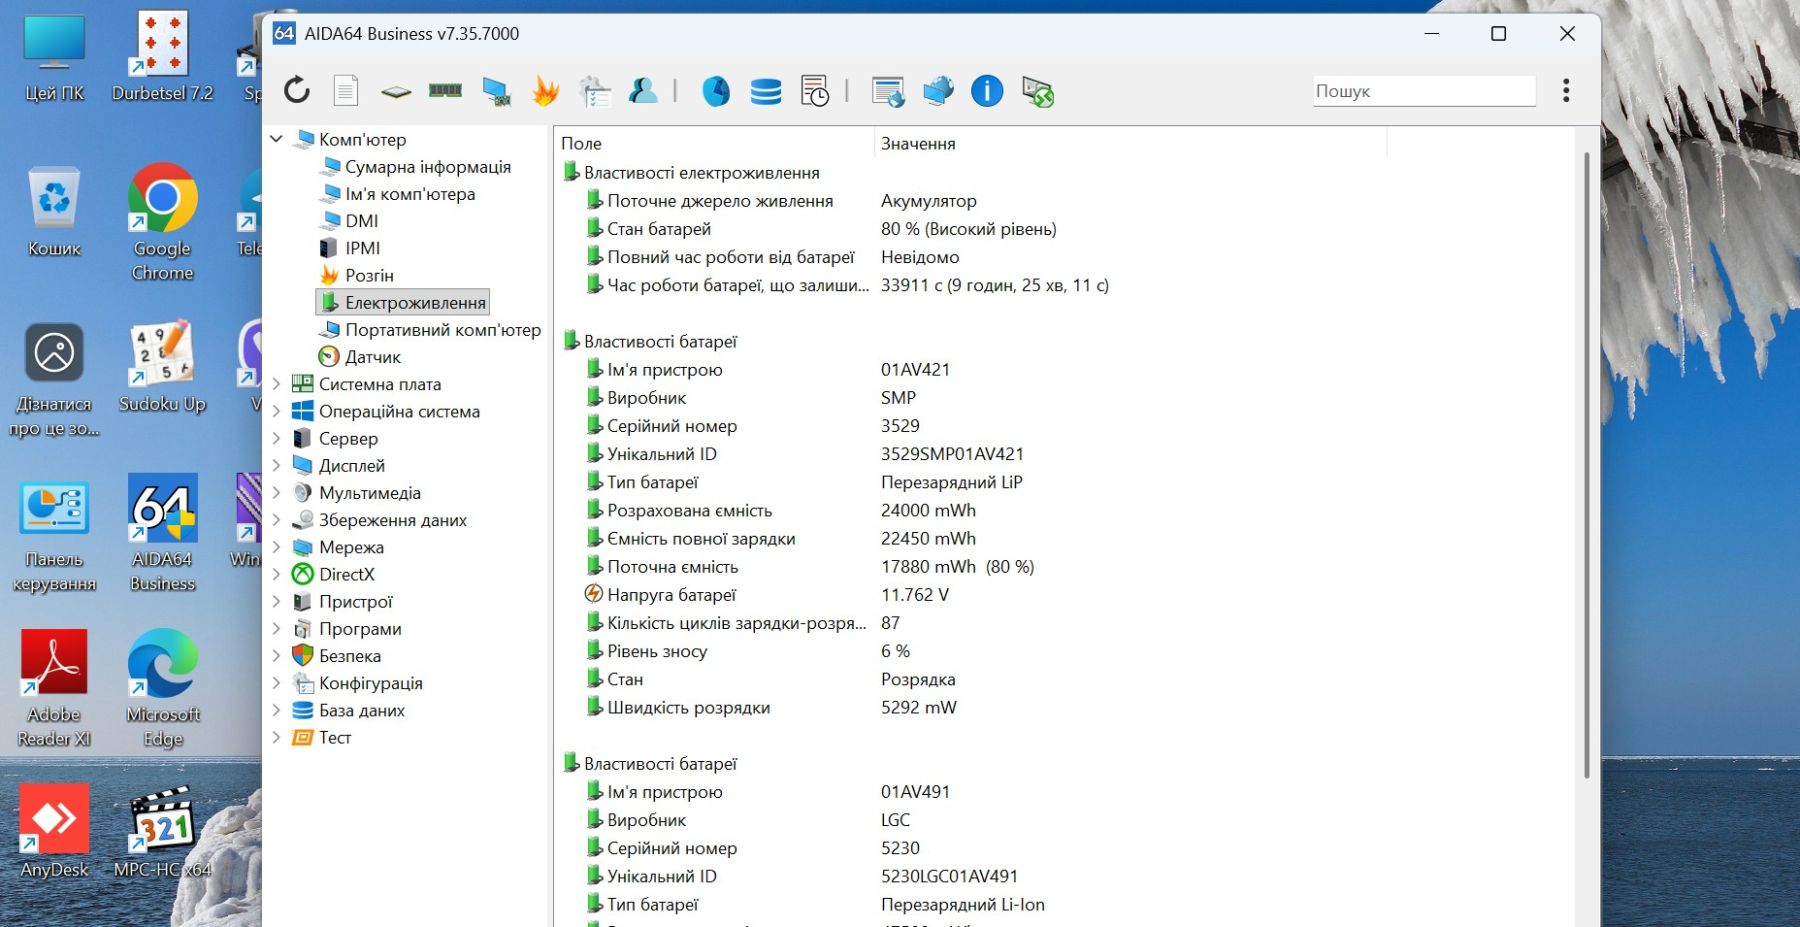Image resolution: width=1800 pixels, height=927 pixels.
Task: Click the Google Chrome desktop icon
Action: point(162,223)
